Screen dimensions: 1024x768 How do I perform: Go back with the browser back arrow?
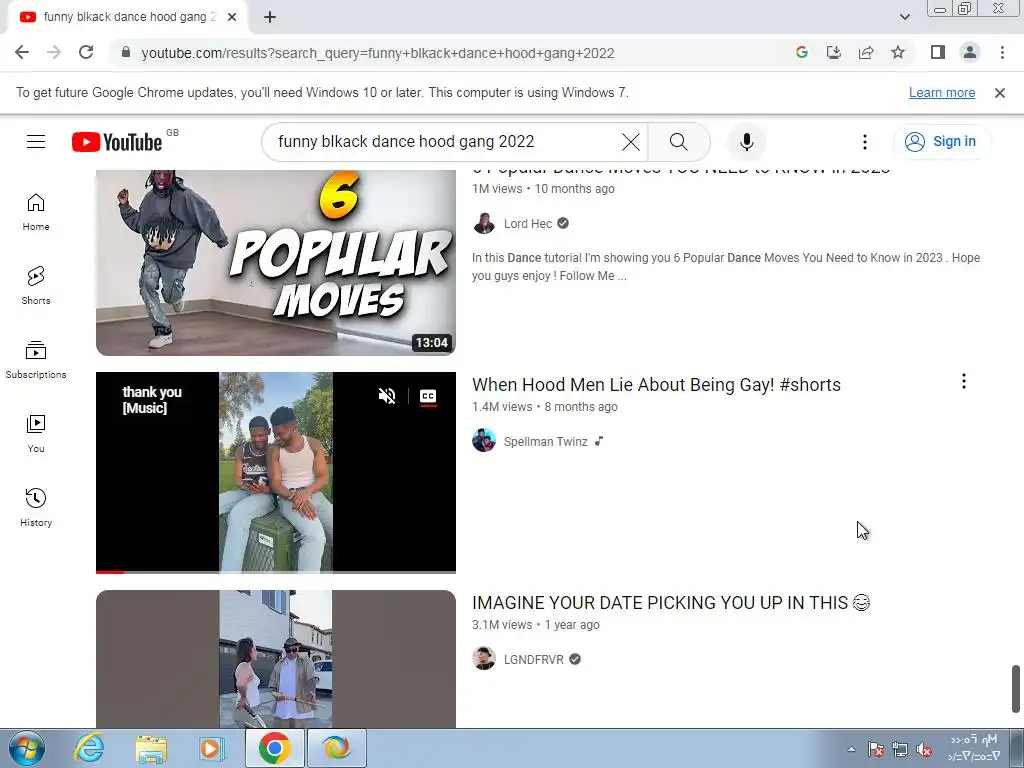click(22, 53)
